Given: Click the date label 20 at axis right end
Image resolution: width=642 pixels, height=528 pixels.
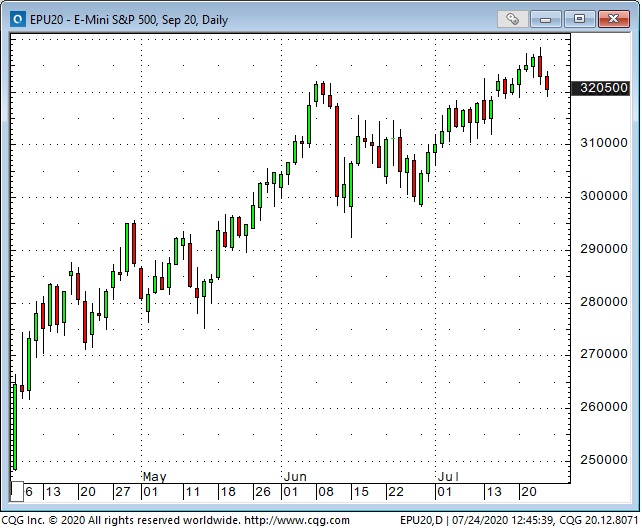Looking at the screenshot, I should (x=529, y=492).
